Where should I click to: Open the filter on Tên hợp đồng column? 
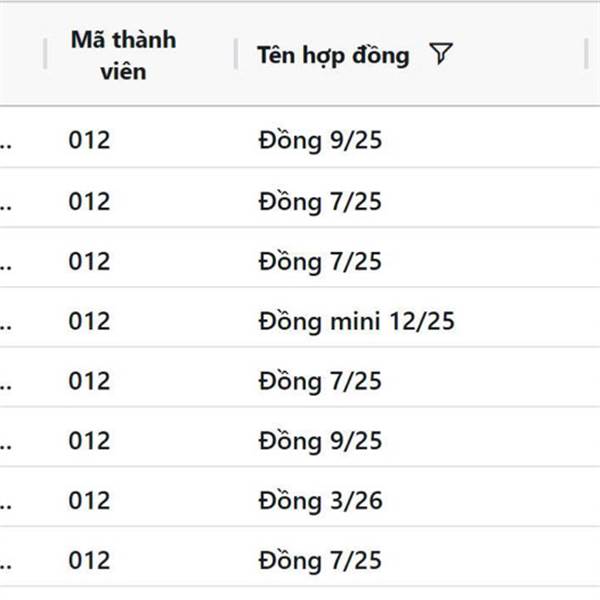(x=441, y=54)
